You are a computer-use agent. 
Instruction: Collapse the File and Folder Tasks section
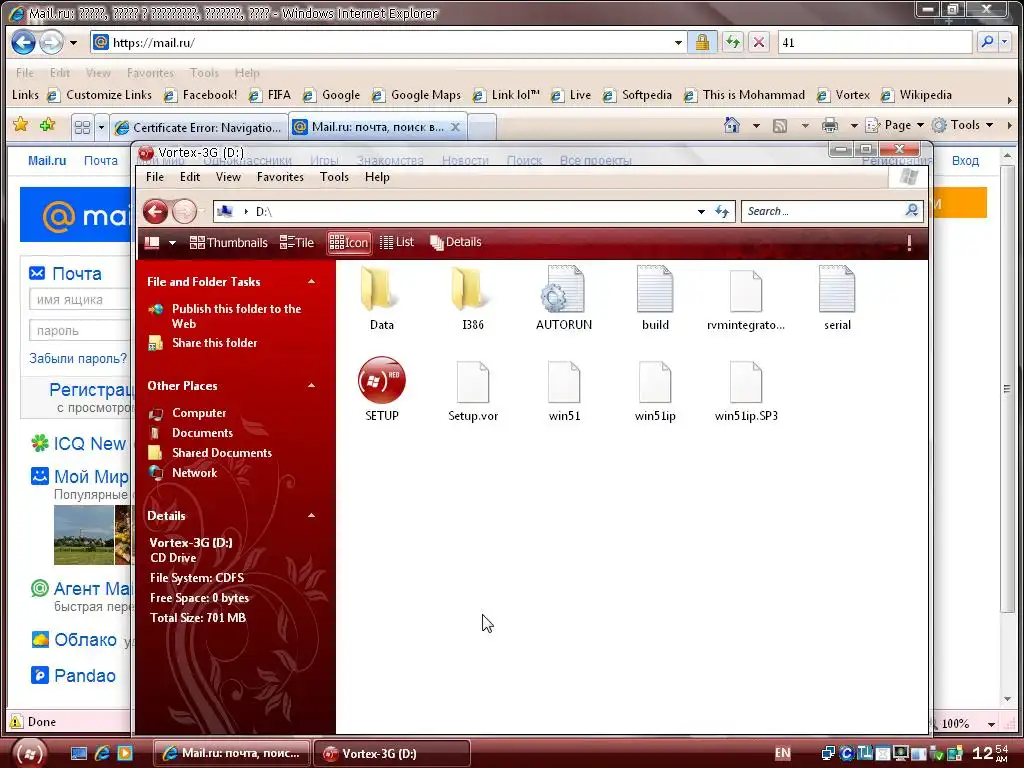click(x=312, y=281)
